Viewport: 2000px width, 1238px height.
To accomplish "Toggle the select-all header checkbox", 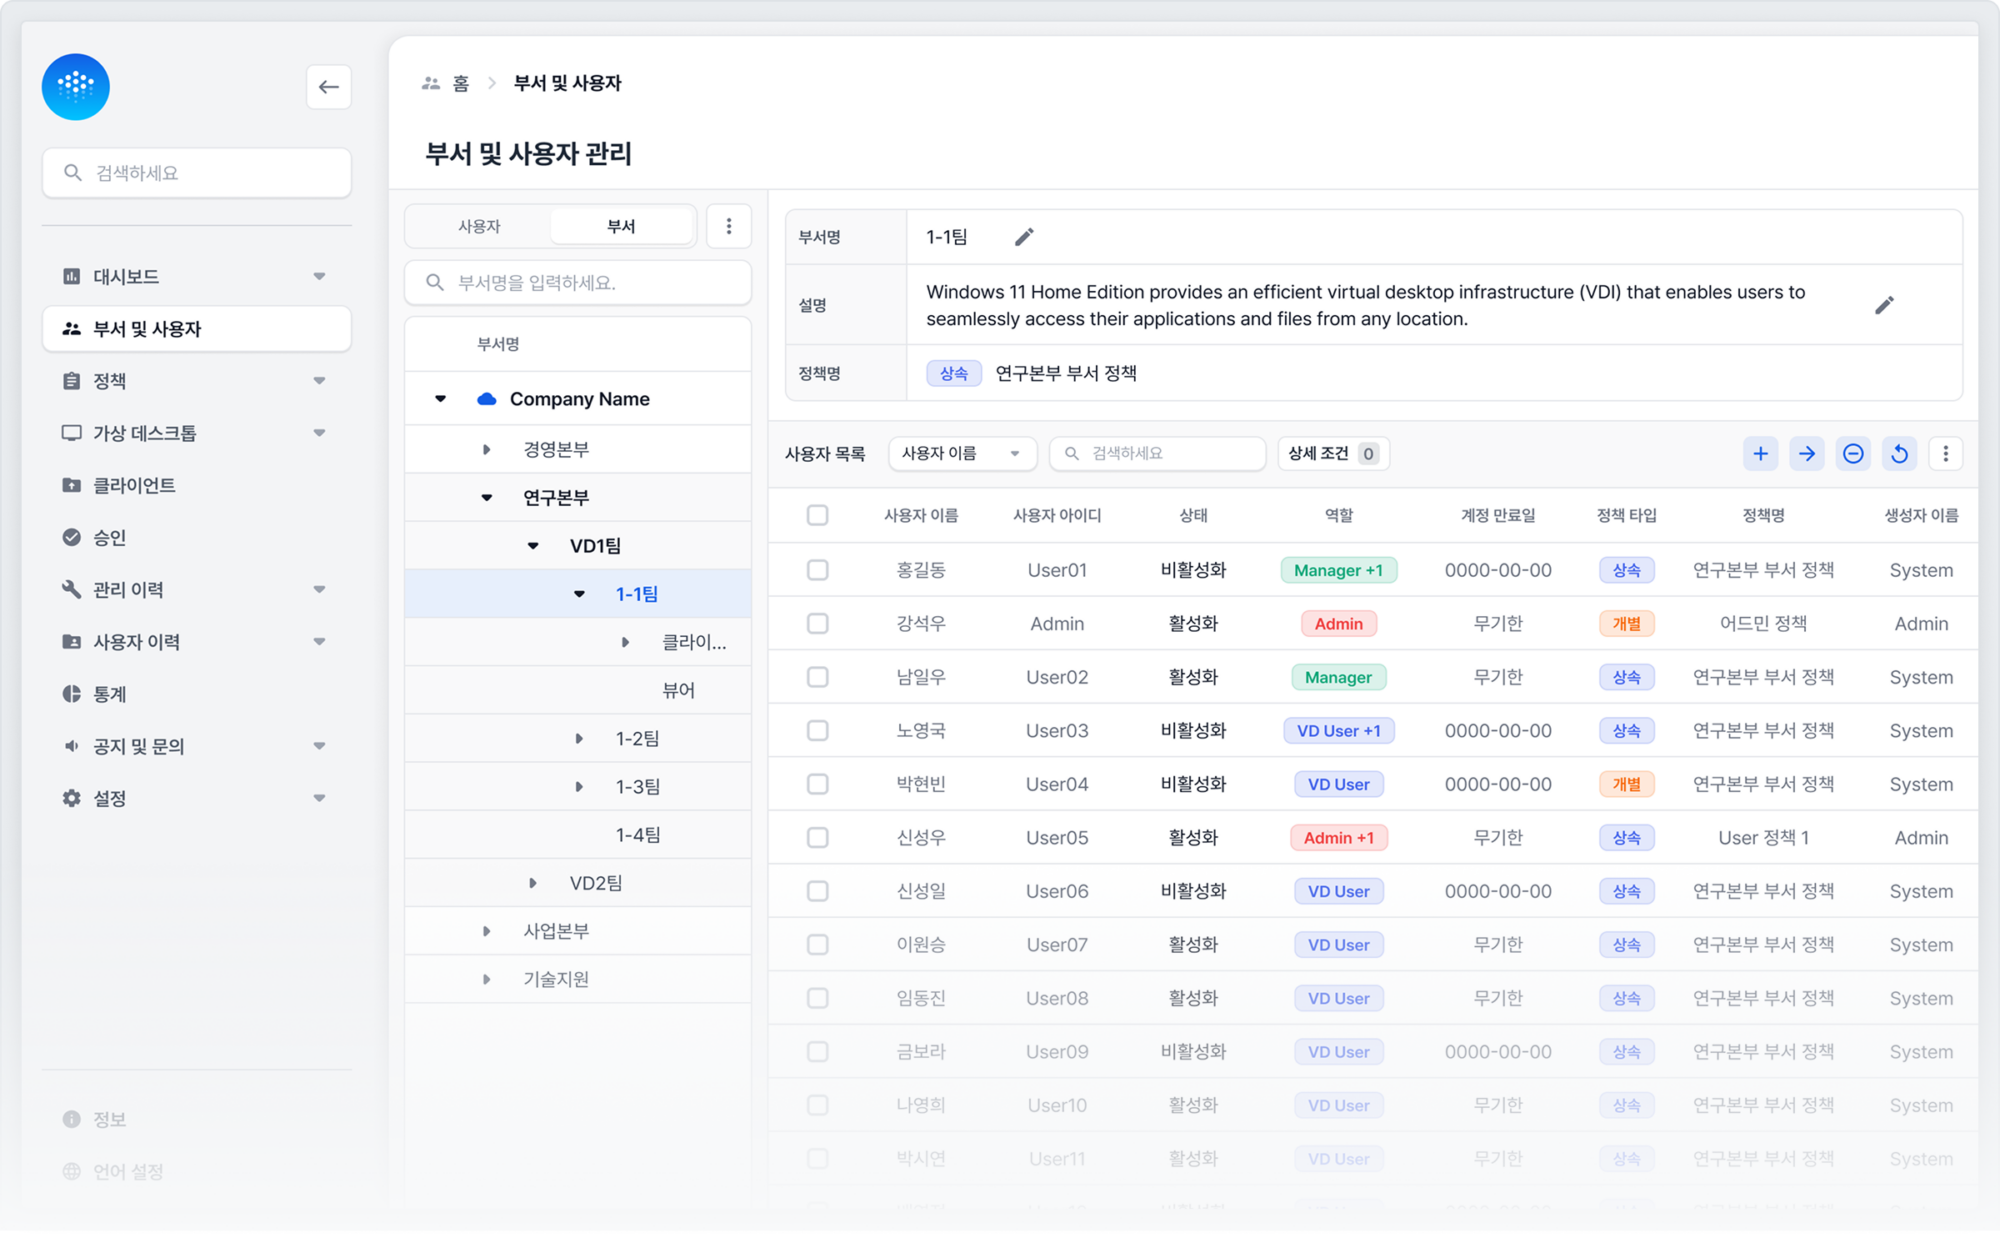I will (x=818, y=515).
